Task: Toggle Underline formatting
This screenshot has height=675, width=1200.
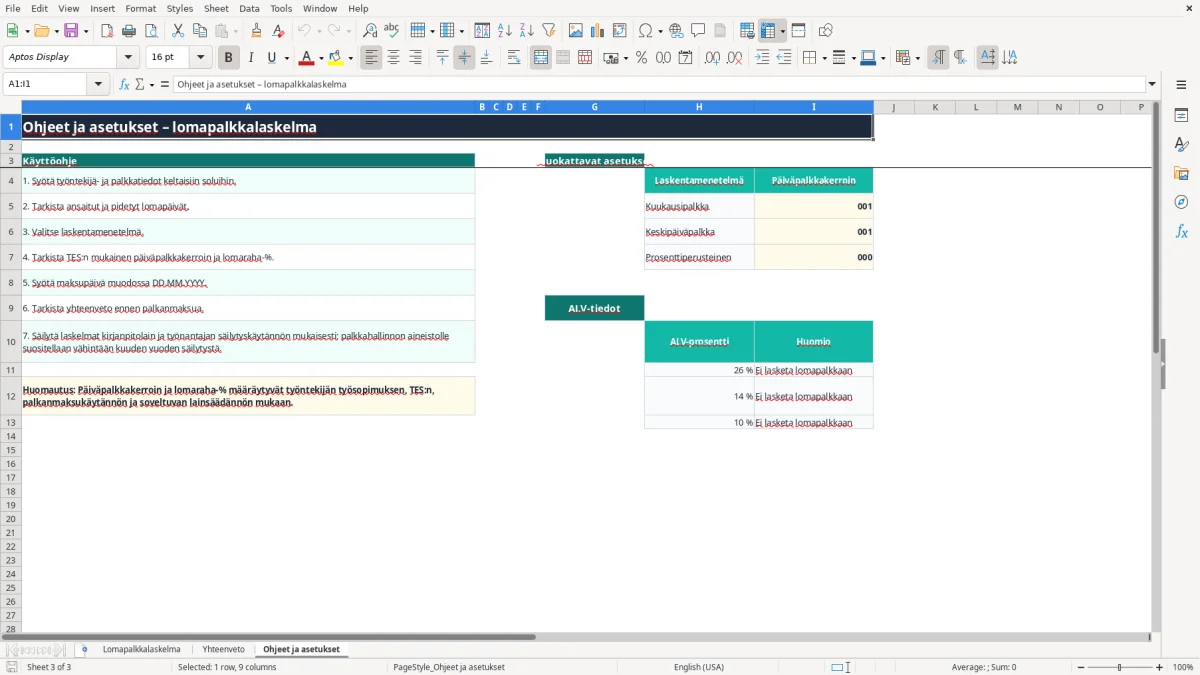Action: [271, 58]
